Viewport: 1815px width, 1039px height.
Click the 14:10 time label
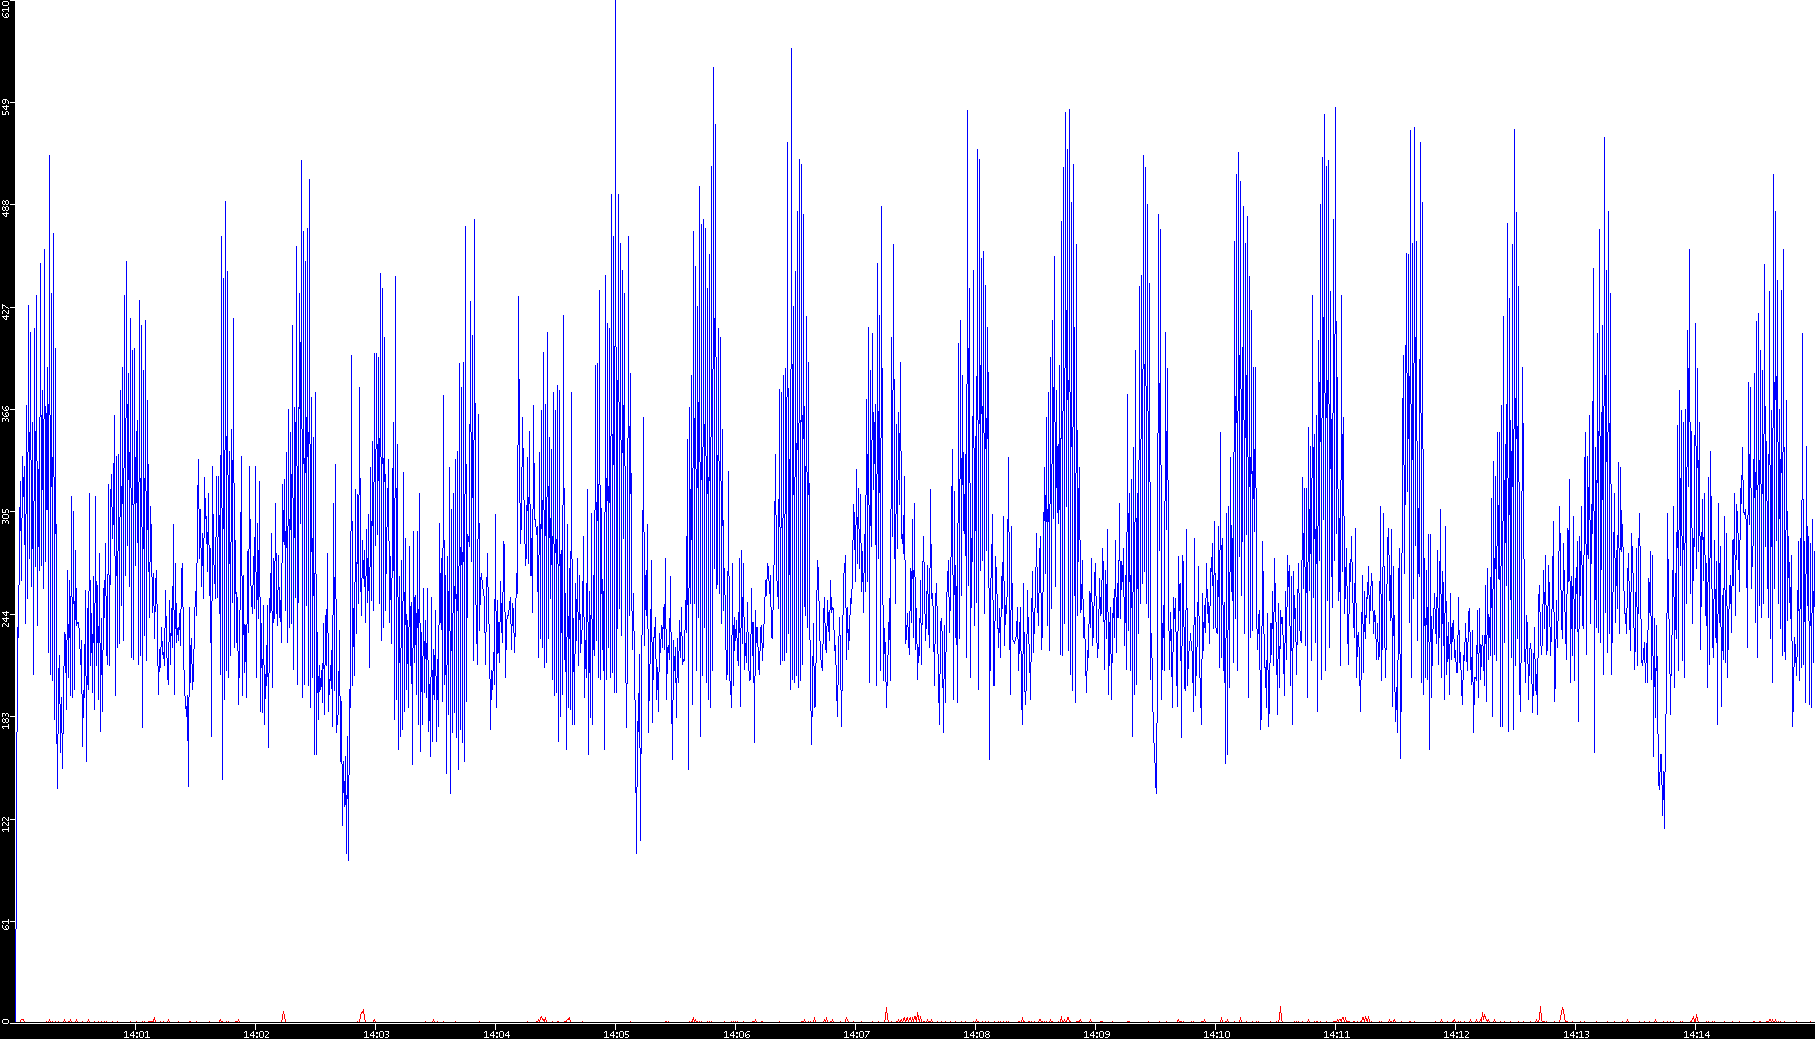tap(1216, 1034)
